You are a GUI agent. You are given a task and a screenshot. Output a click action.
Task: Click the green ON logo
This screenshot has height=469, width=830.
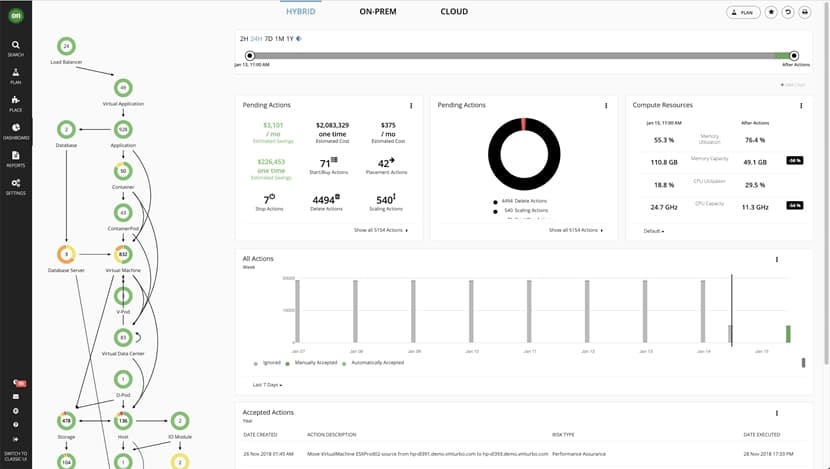[x=16, y=16]
